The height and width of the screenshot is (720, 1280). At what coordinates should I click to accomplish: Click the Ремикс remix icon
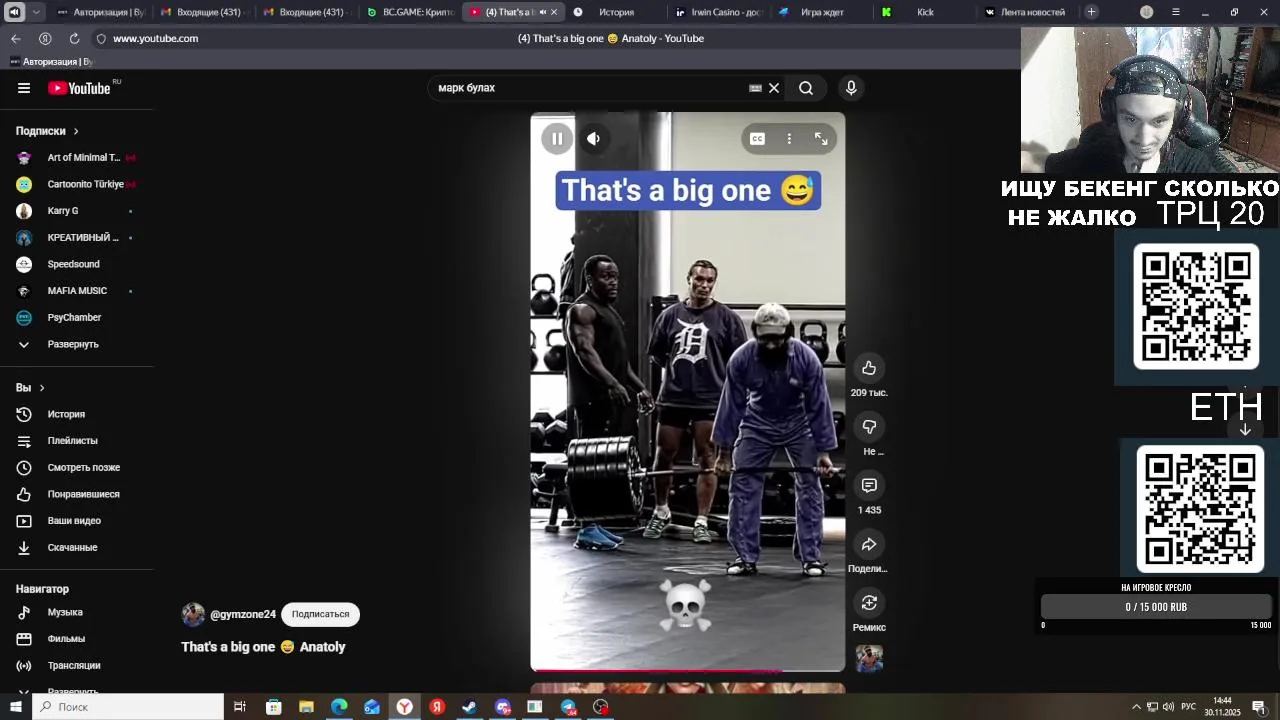(869, 602)
